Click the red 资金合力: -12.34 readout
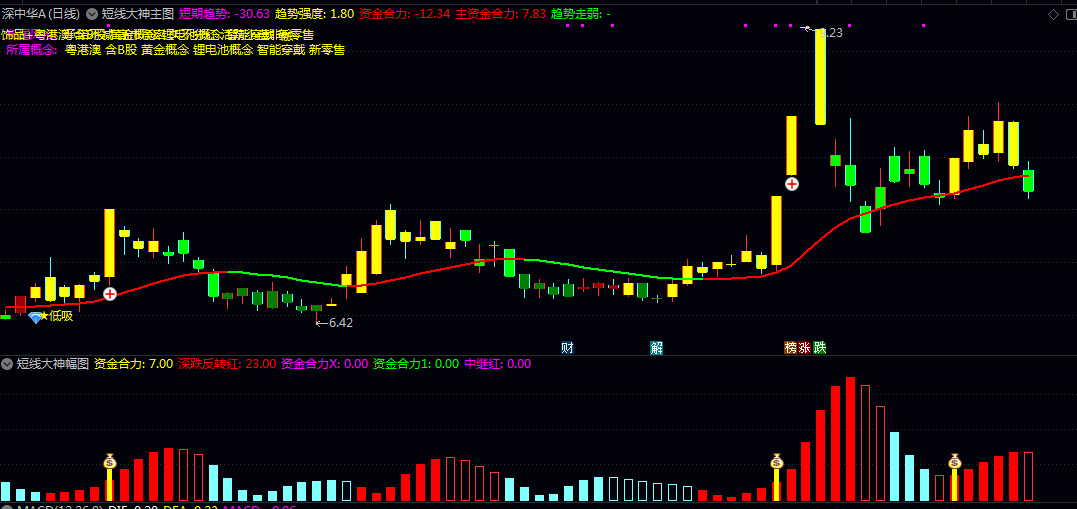The height and width of the screenshot is (509, 1077). (405, 14)
